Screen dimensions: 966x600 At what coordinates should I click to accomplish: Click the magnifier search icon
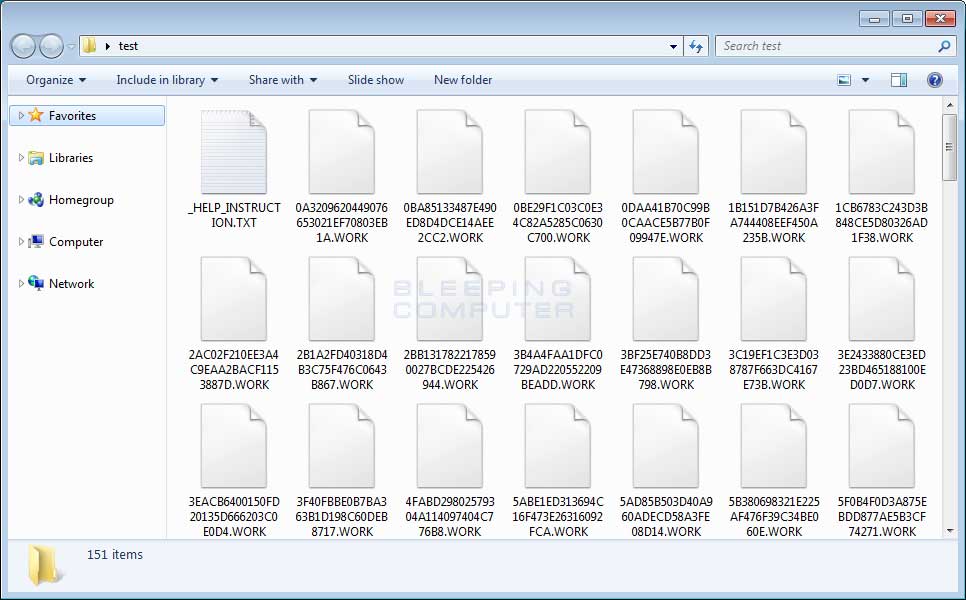click(x=944, y=46)
